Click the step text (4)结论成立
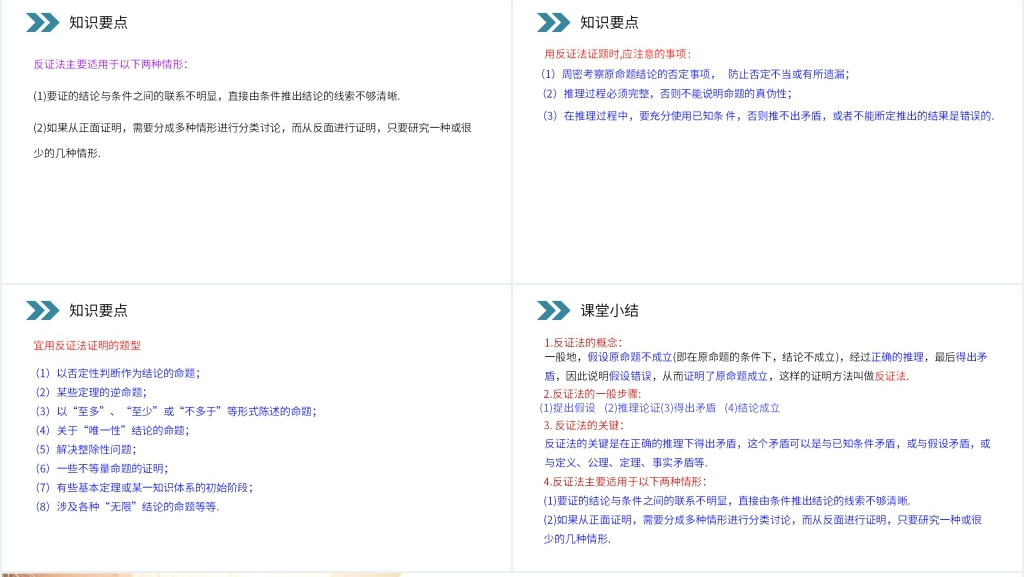 pos(752,408)
